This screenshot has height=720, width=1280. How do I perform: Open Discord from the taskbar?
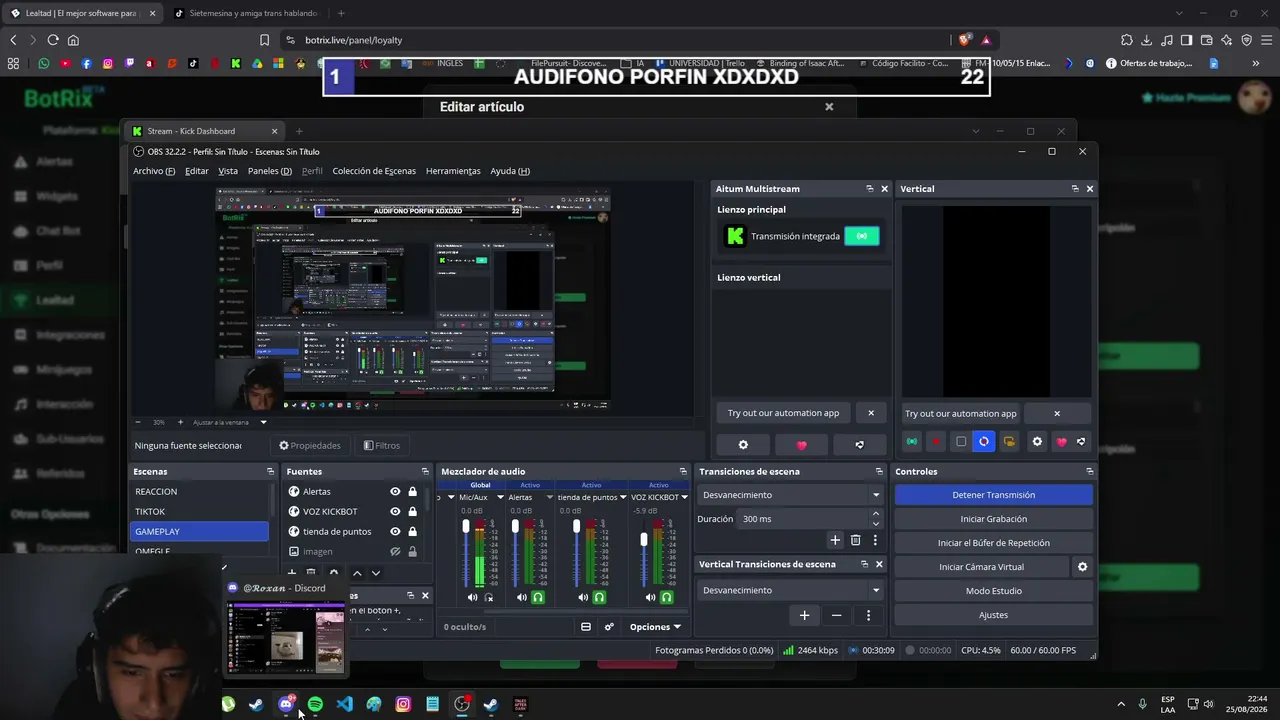[286, 704]
